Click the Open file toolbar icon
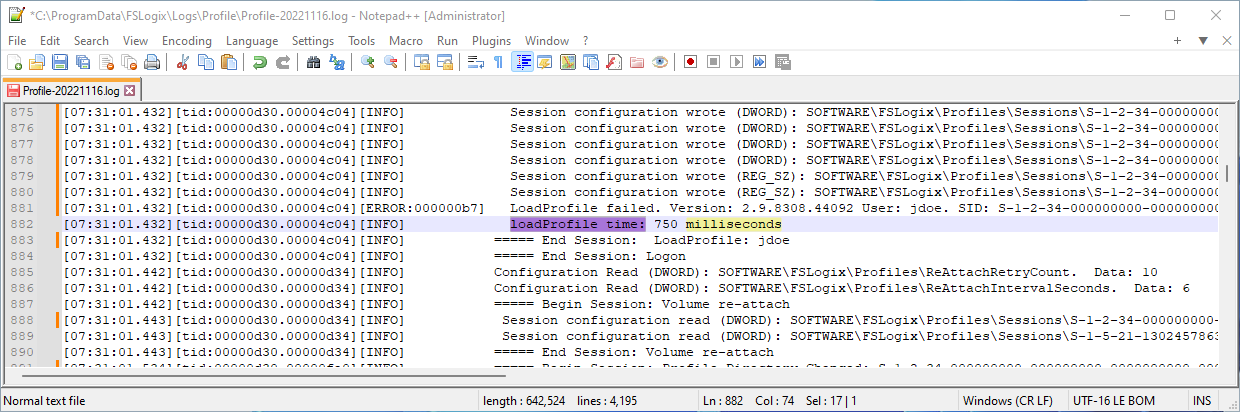This screenshot has height=412, width=1240. (x=38, y=62)
